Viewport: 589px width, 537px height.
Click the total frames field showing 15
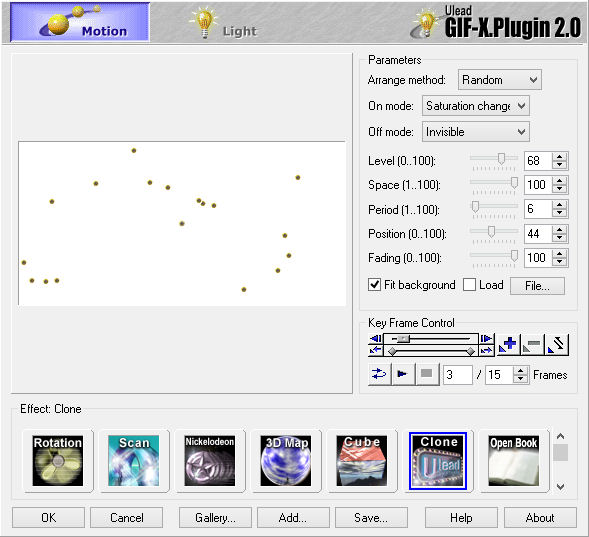tap(499, 375)
